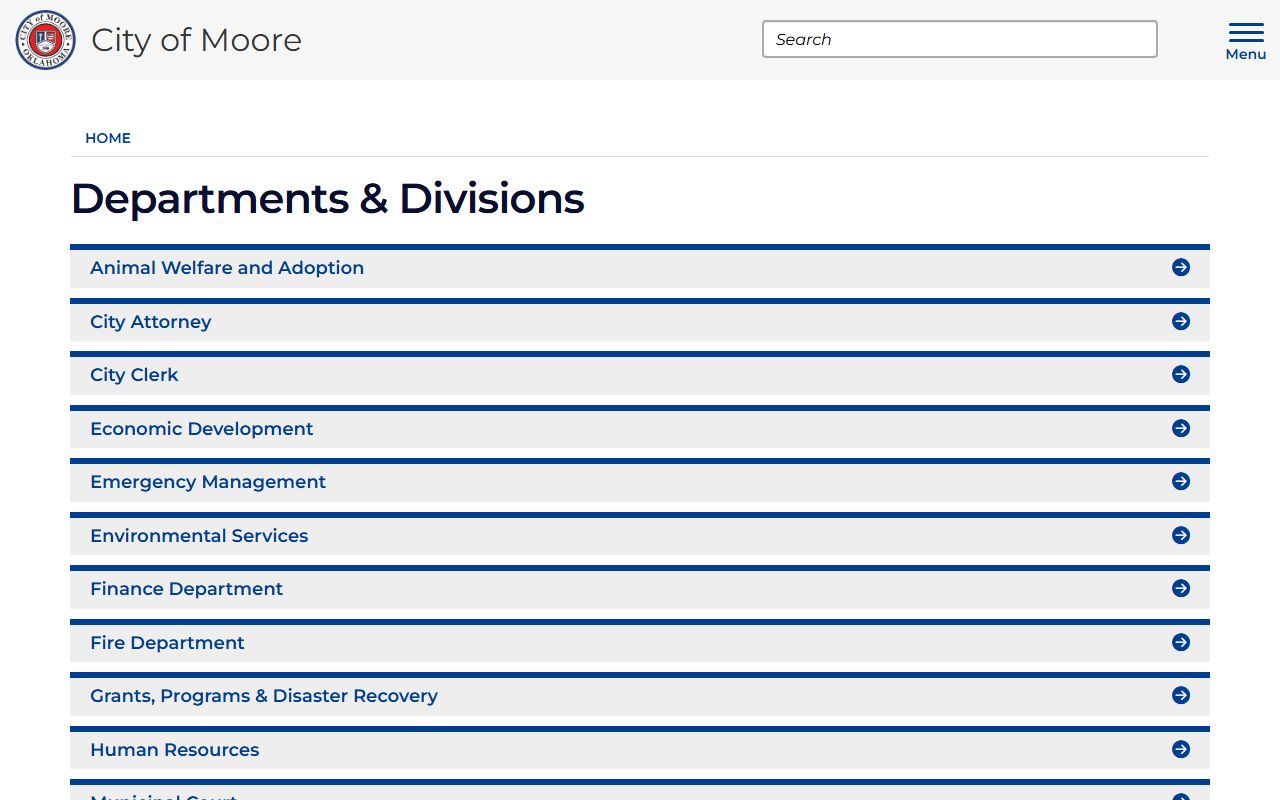Click the arrow icon for Human Resources
The width and height of the screenshot is (1280, 800).
[1181, 749]
